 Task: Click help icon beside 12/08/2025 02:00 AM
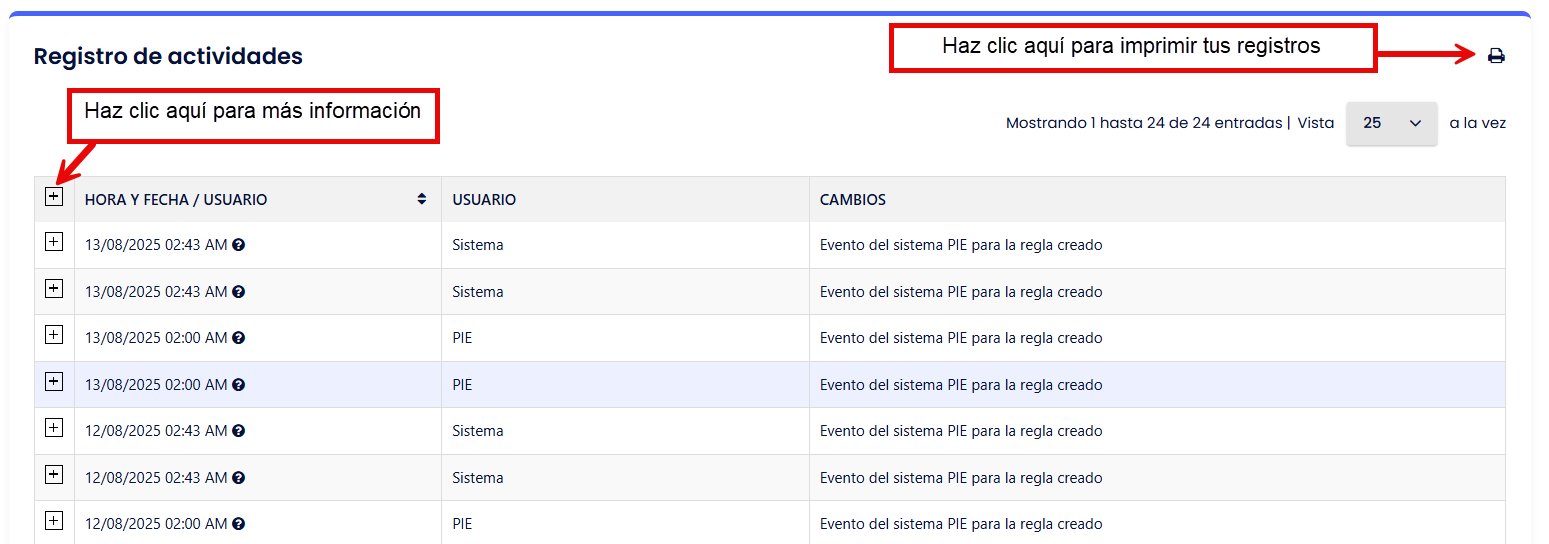coord(239,524)
